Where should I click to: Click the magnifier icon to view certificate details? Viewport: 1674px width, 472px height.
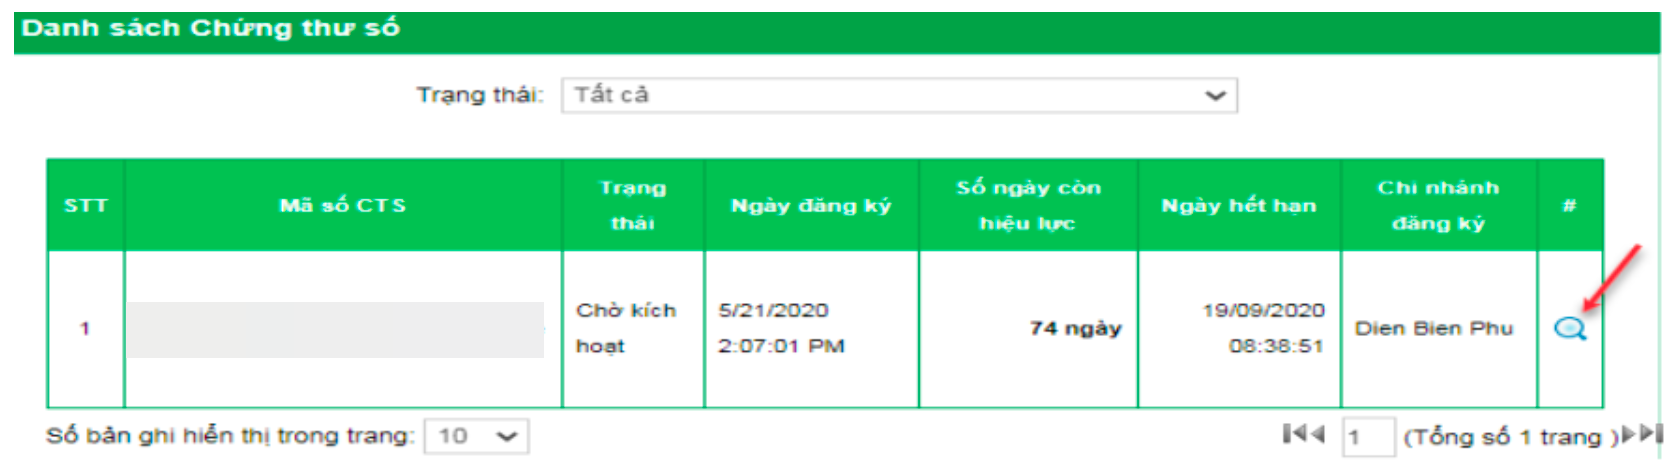[x=1569, y=328]
